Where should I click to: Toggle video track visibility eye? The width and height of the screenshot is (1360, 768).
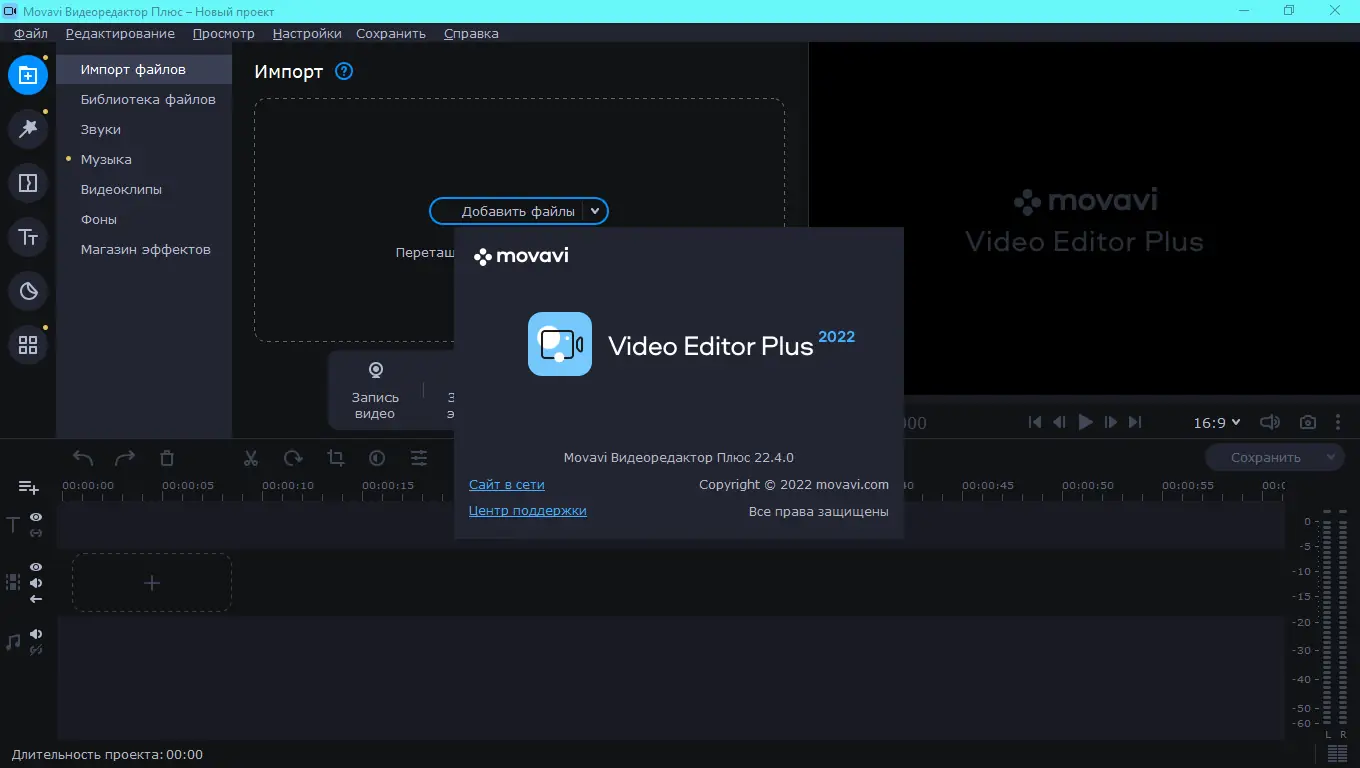36,567
